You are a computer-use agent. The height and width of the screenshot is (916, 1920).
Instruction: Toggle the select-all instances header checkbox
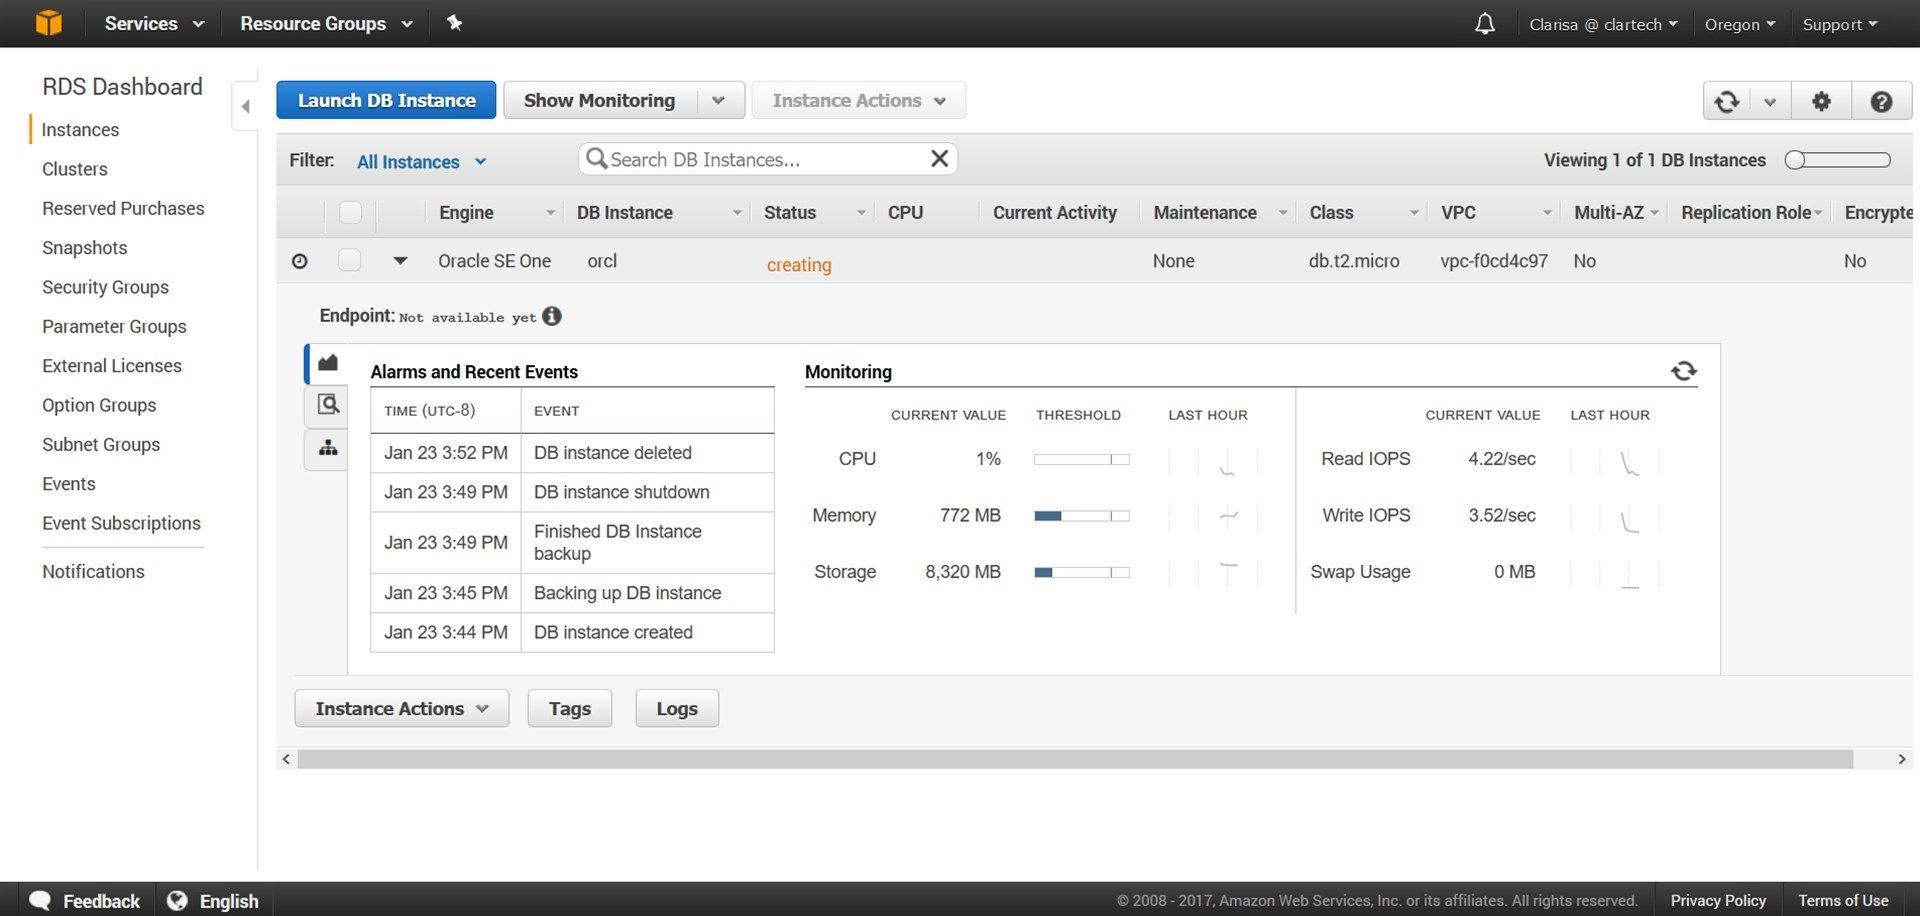point(350,212)
